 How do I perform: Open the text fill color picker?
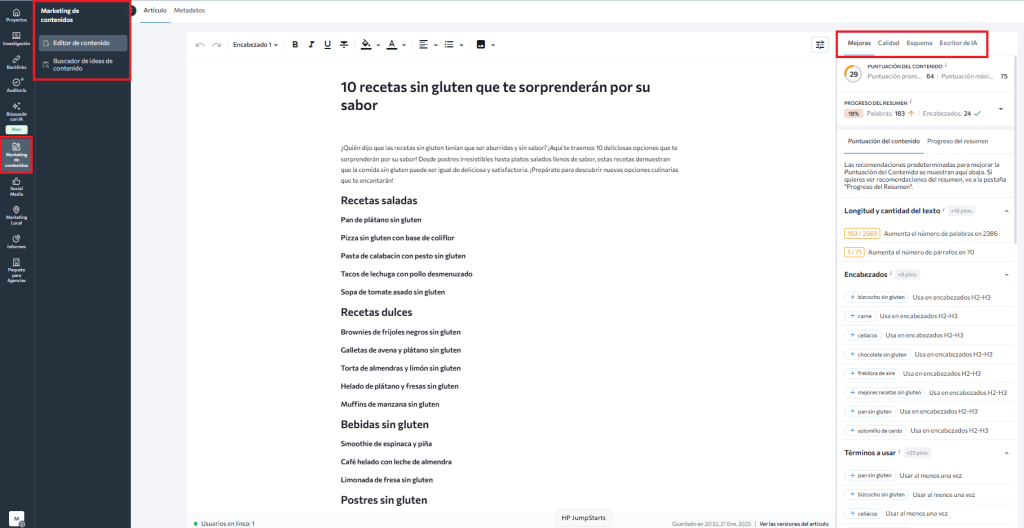pyautogui.click(x=366, y=44)
